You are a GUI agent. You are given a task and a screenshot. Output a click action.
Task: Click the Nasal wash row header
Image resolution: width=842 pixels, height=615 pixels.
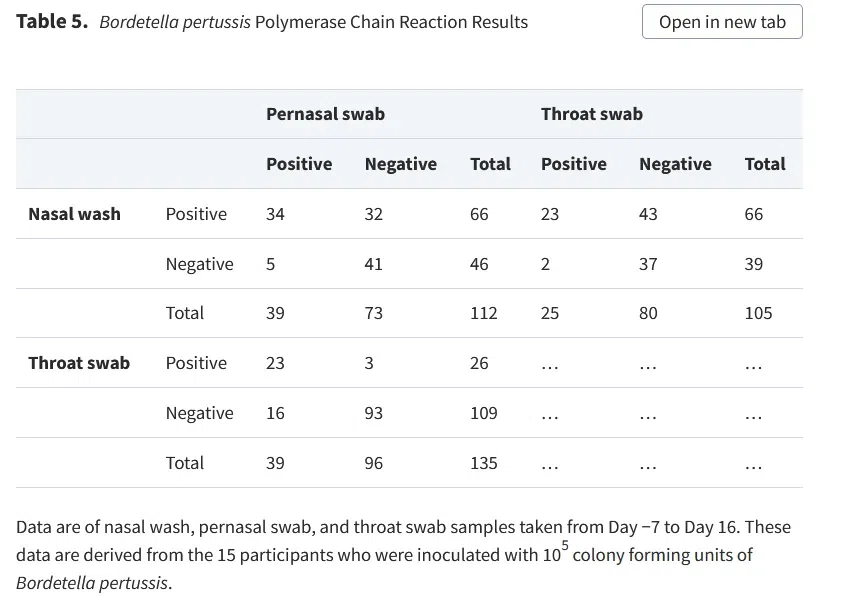(x=75, y=214)
